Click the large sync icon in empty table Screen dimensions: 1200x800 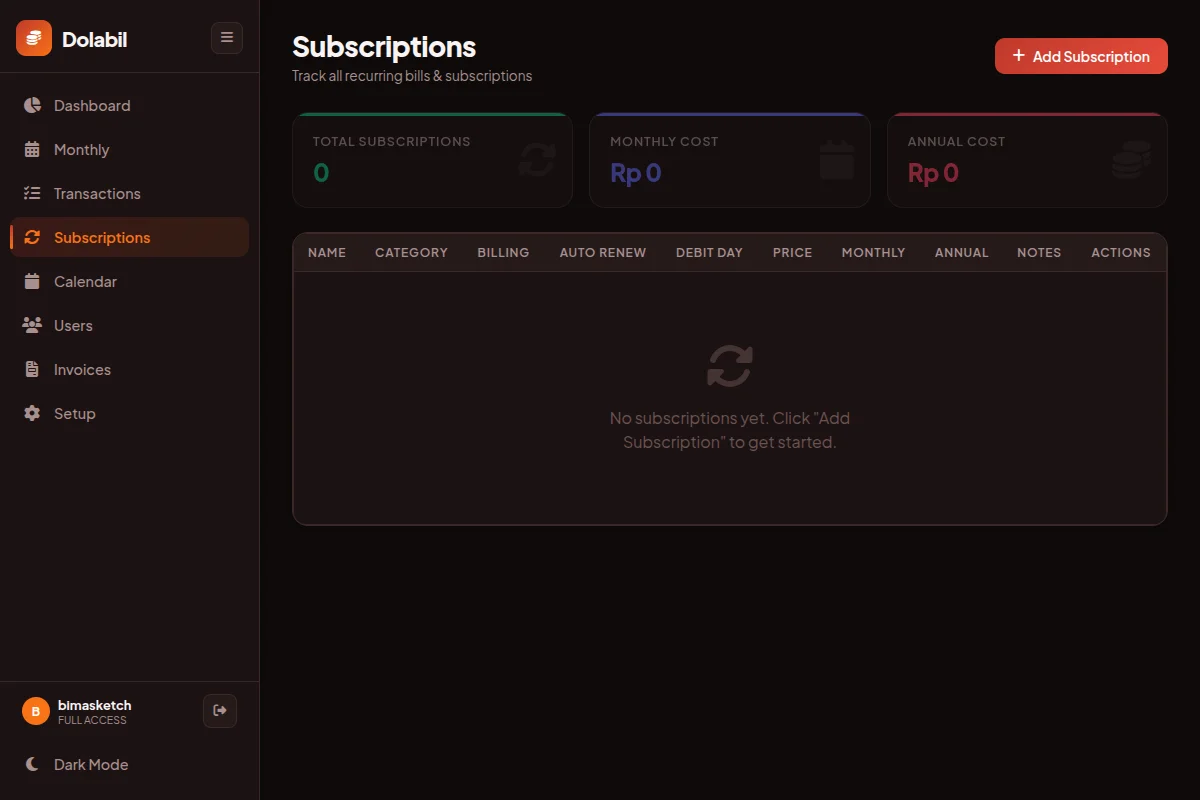[x=730, y=366]
